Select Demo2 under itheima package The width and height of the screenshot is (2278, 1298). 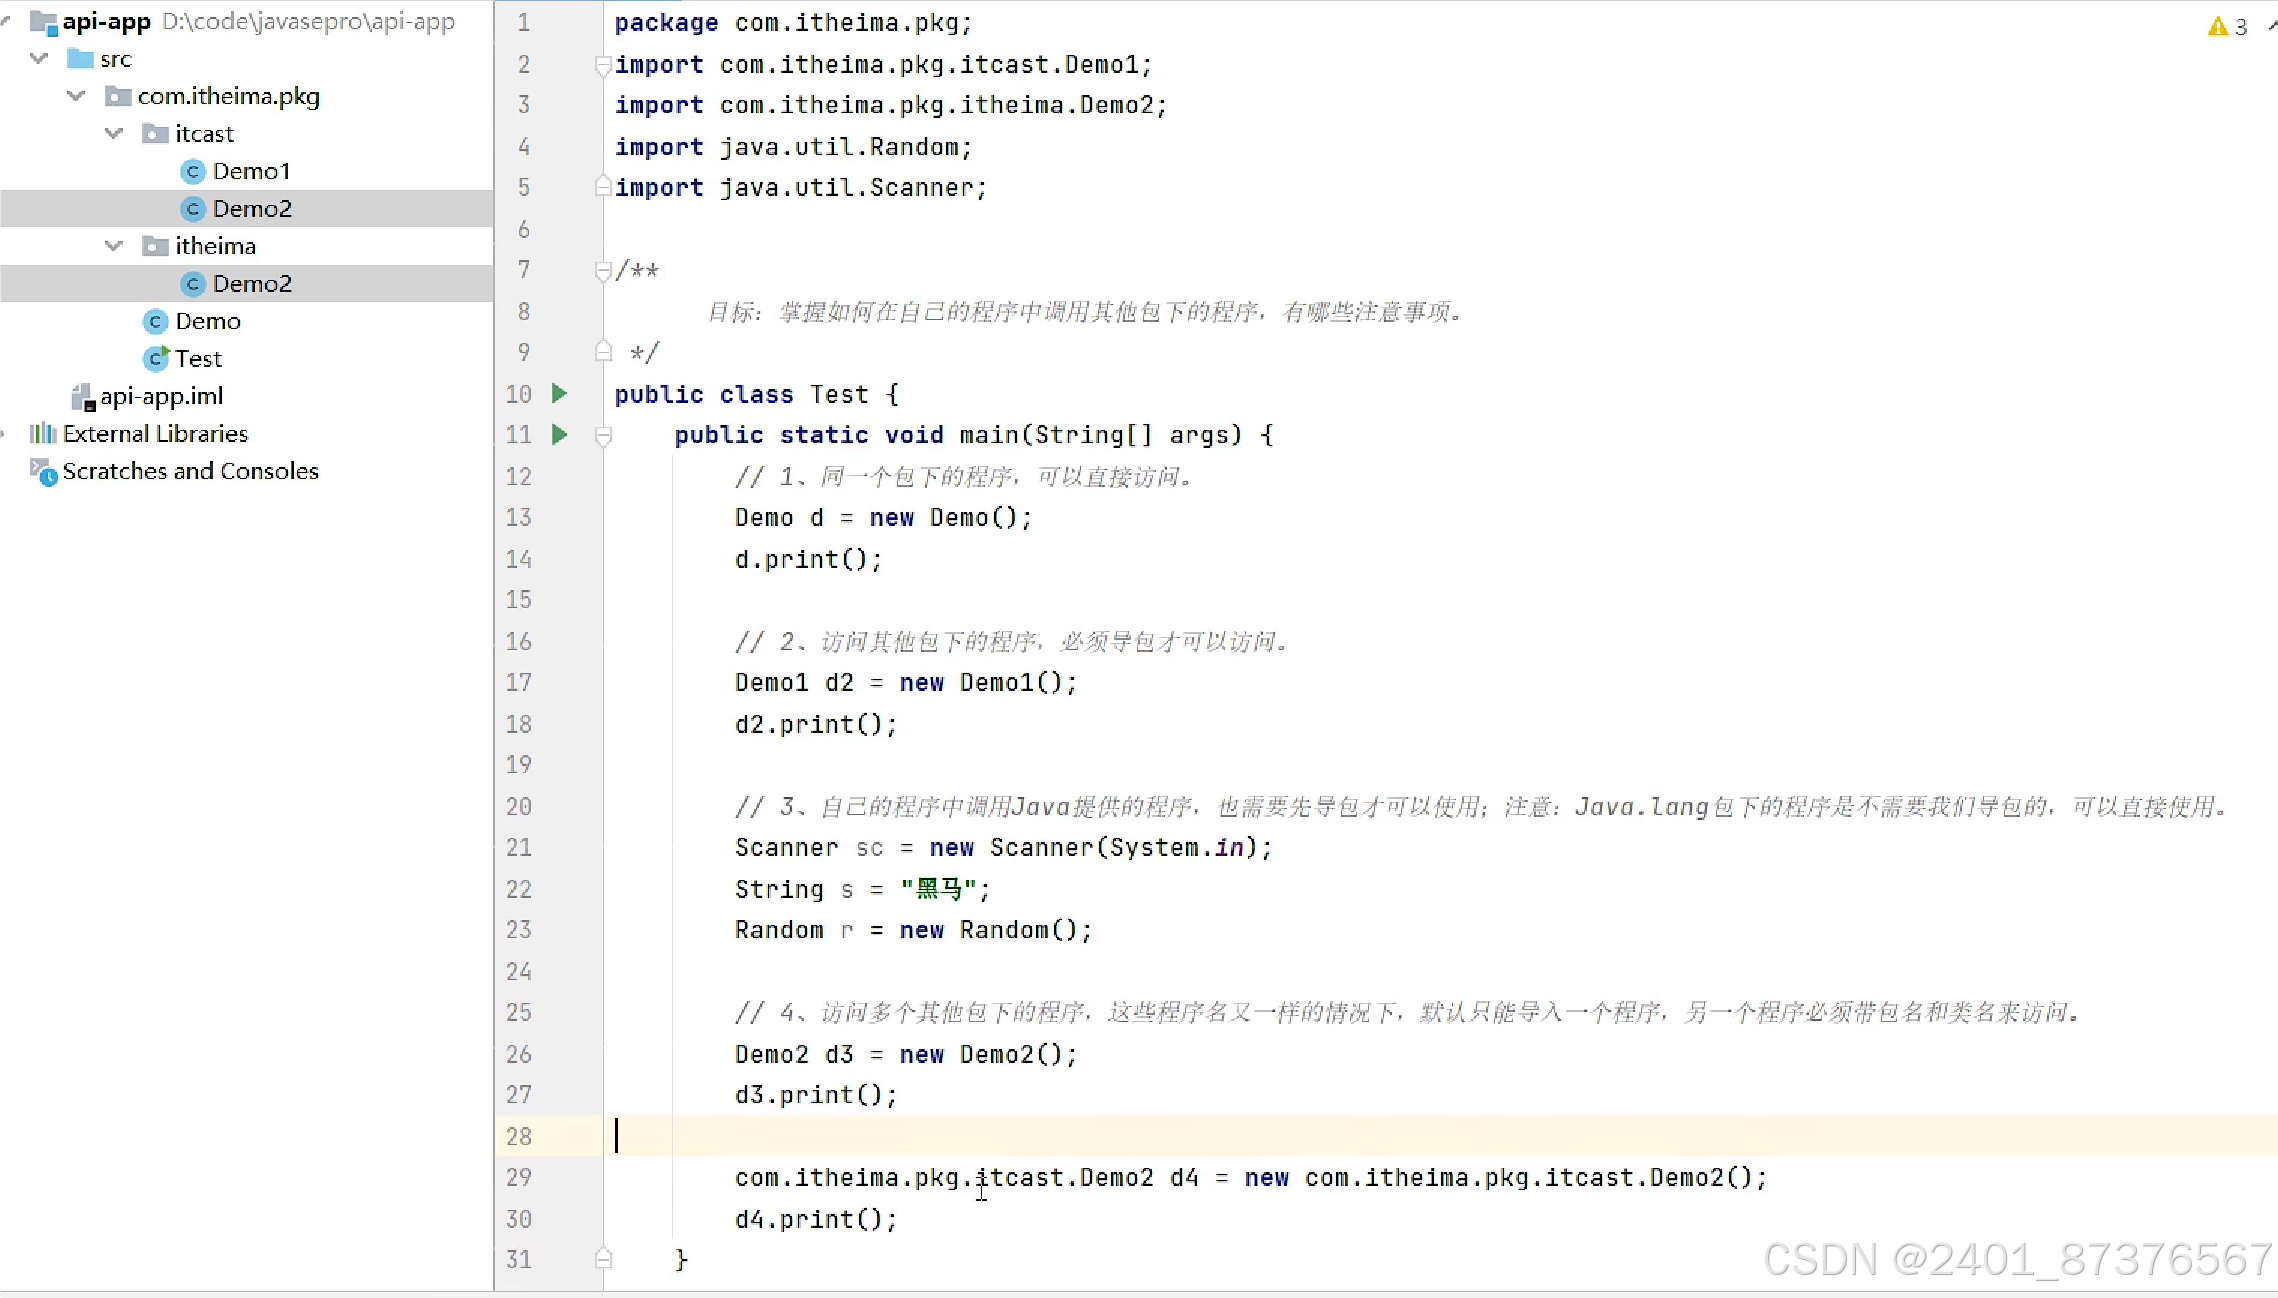(252, 284)
